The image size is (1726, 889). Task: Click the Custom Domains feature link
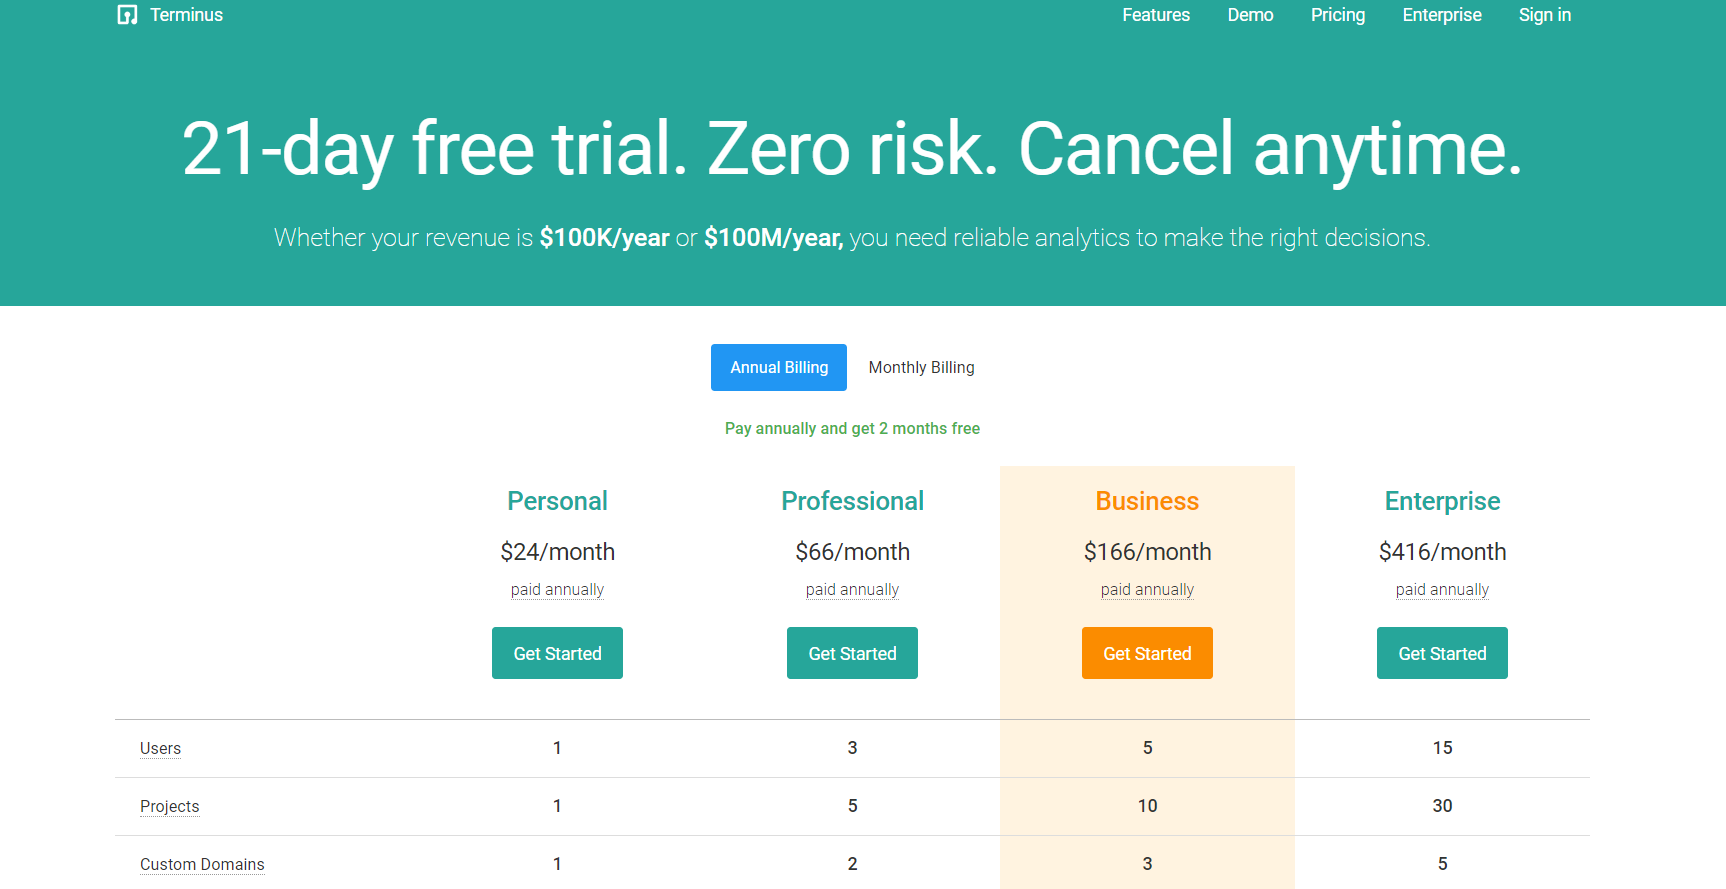(x=202, y=863)
